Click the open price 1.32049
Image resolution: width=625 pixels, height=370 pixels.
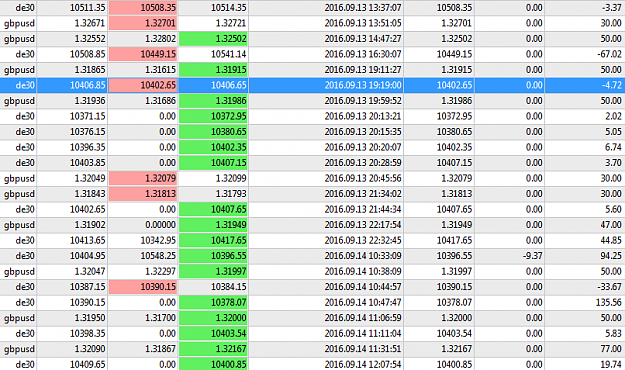(90, 178)
